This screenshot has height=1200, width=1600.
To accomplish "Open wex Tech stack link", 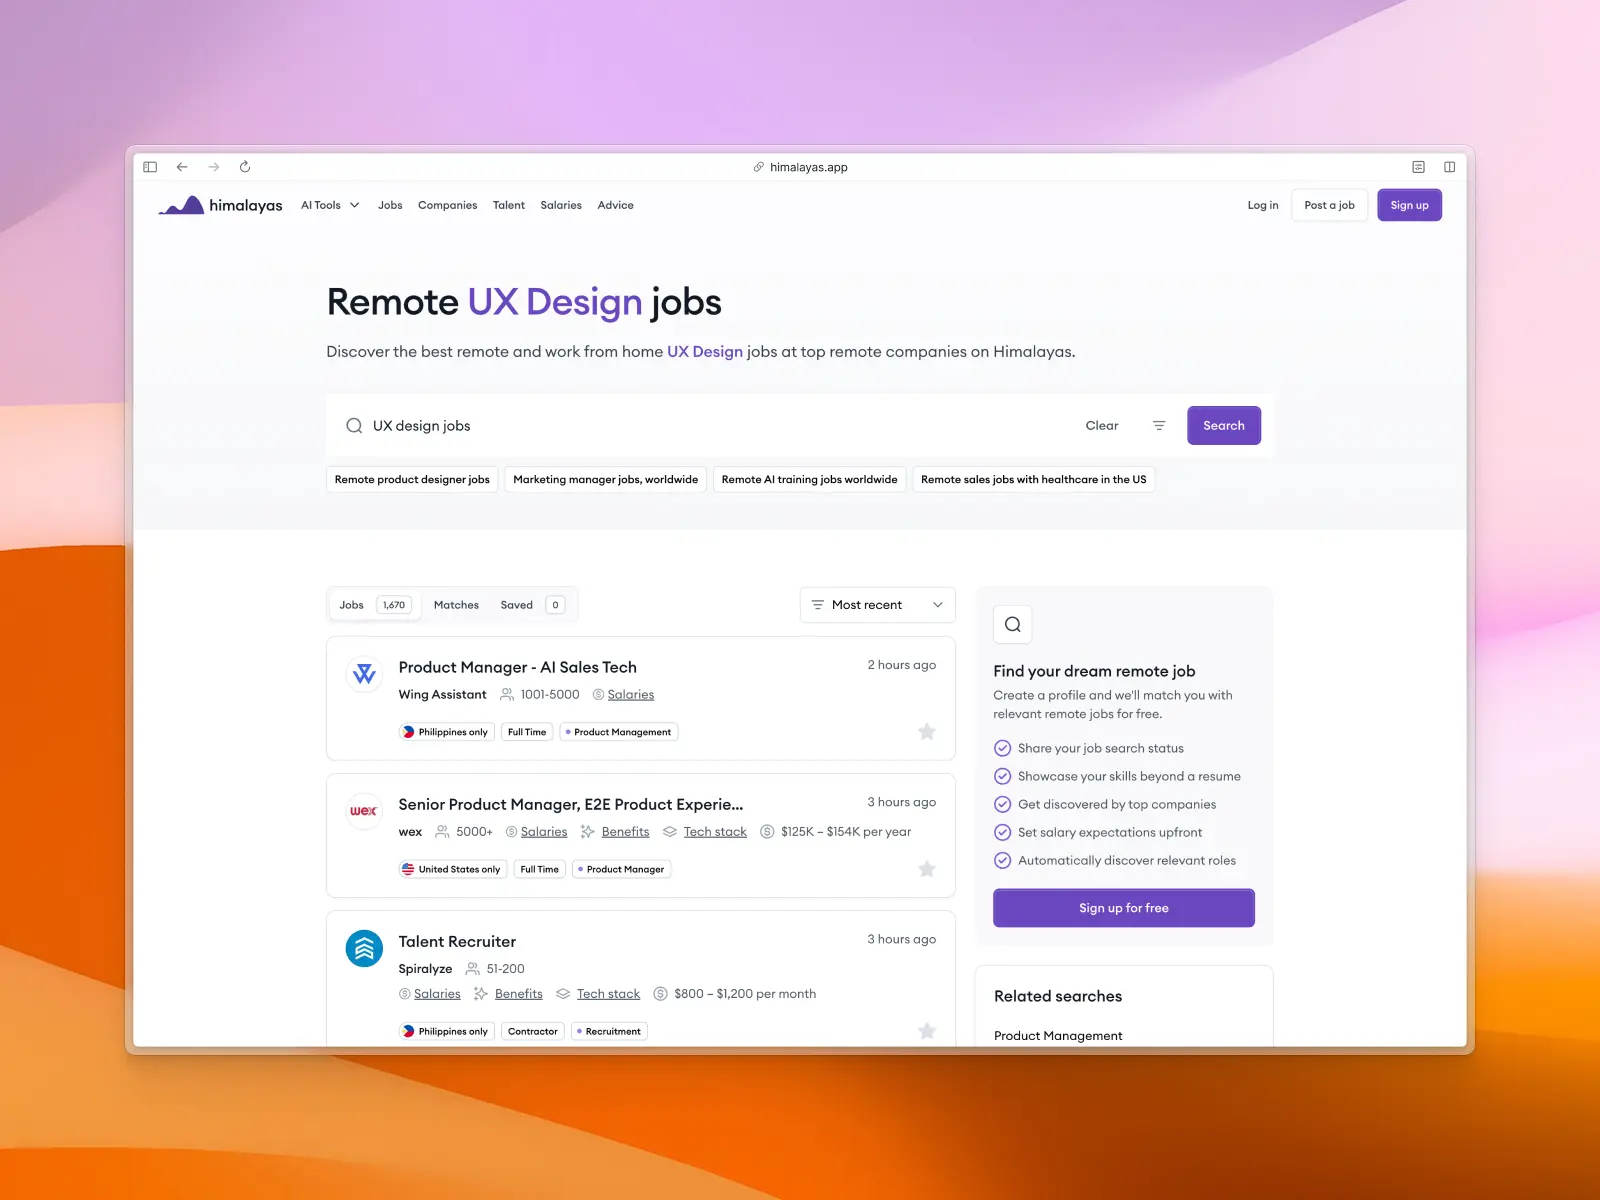I will 715,832.
